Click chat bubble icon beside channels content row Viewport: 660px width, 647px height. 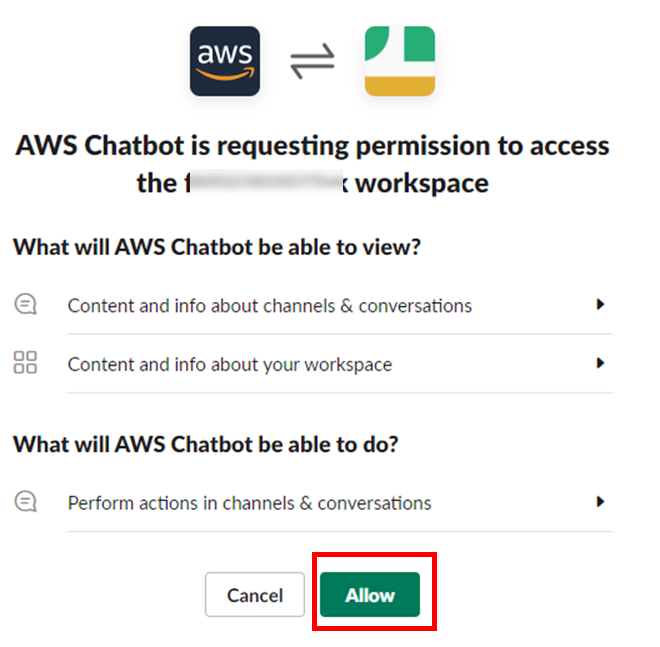coord(26,304)
